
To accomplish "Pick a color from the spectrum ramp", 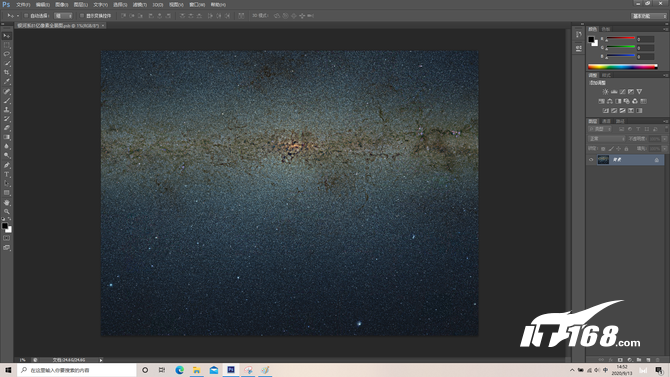I will coord(623,67).
